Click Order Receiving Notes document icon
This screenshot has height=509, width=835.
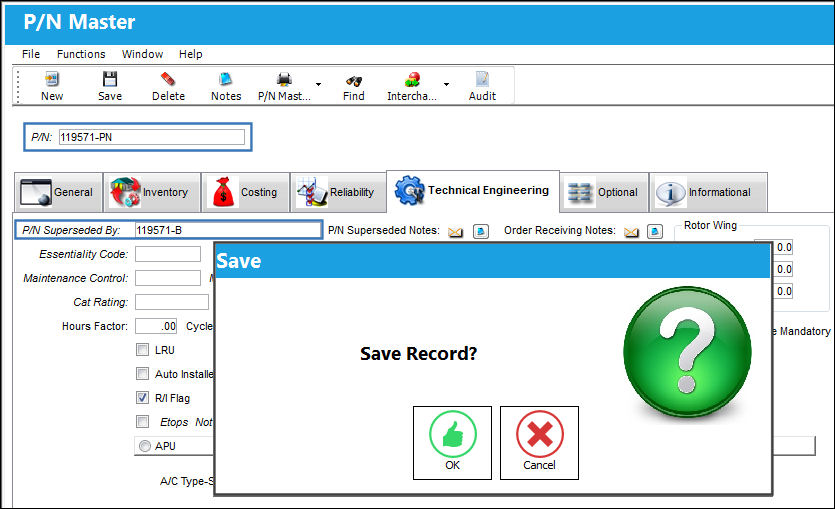click(655, 231)
